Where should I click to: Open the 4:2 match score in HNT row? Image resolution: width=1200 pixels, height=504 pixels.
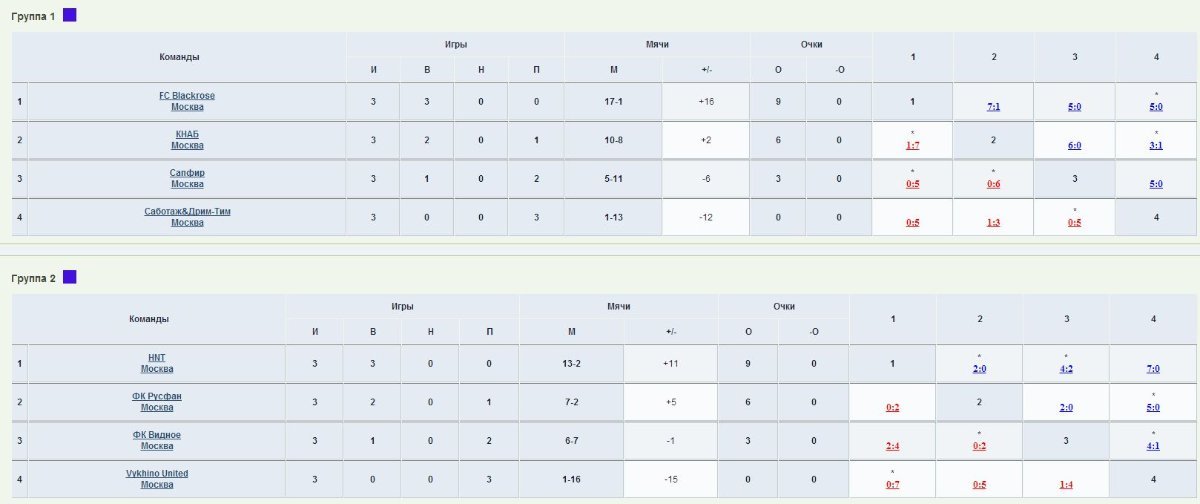point(1066,369)
